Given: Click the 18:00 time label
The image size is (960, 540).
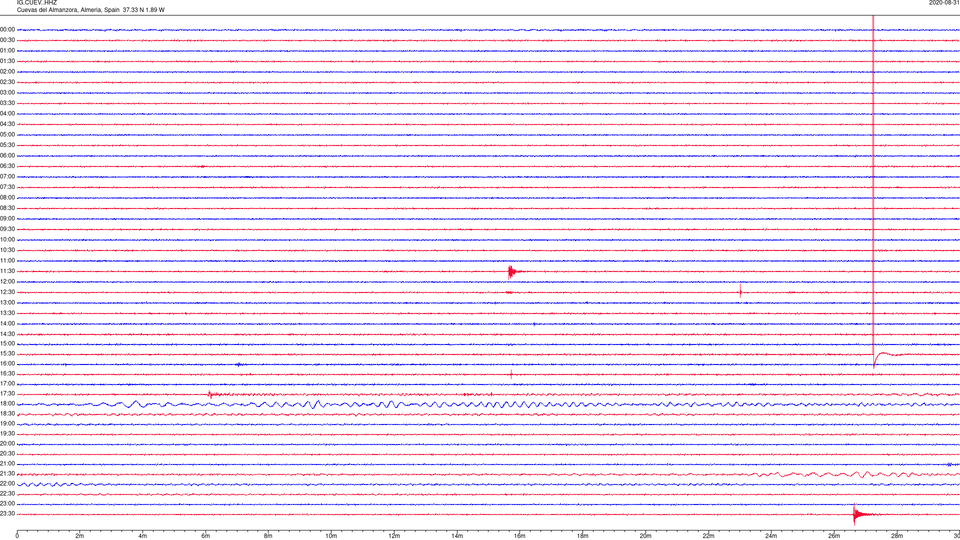Looking at the screenshot, I should pos(7,403).
